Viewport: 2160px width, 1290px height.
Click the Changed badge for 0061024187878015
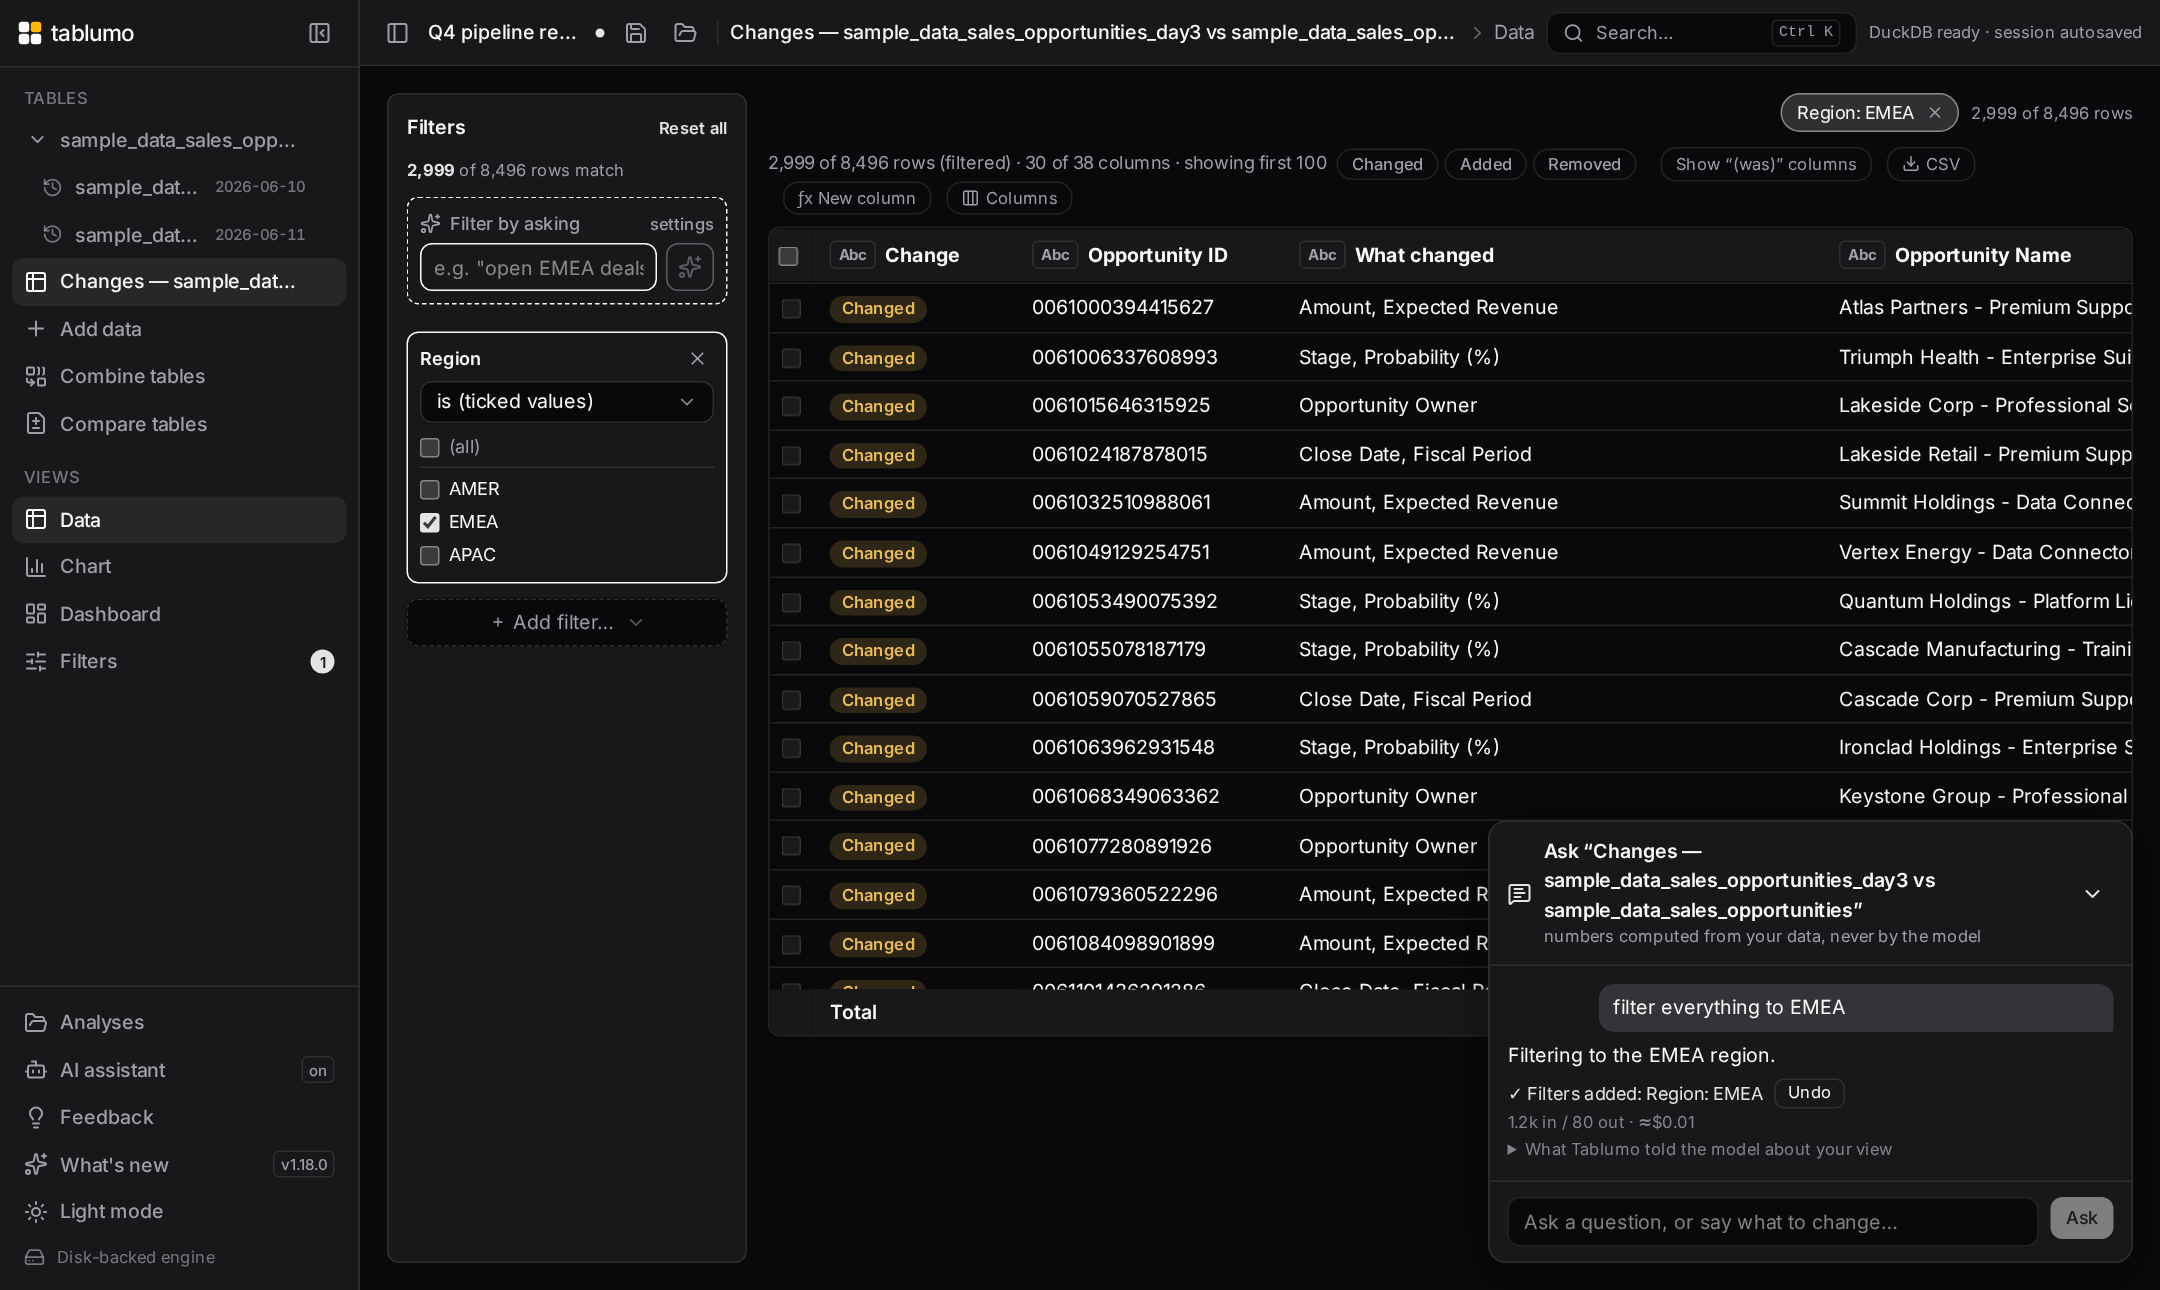(x=878, y=455)
